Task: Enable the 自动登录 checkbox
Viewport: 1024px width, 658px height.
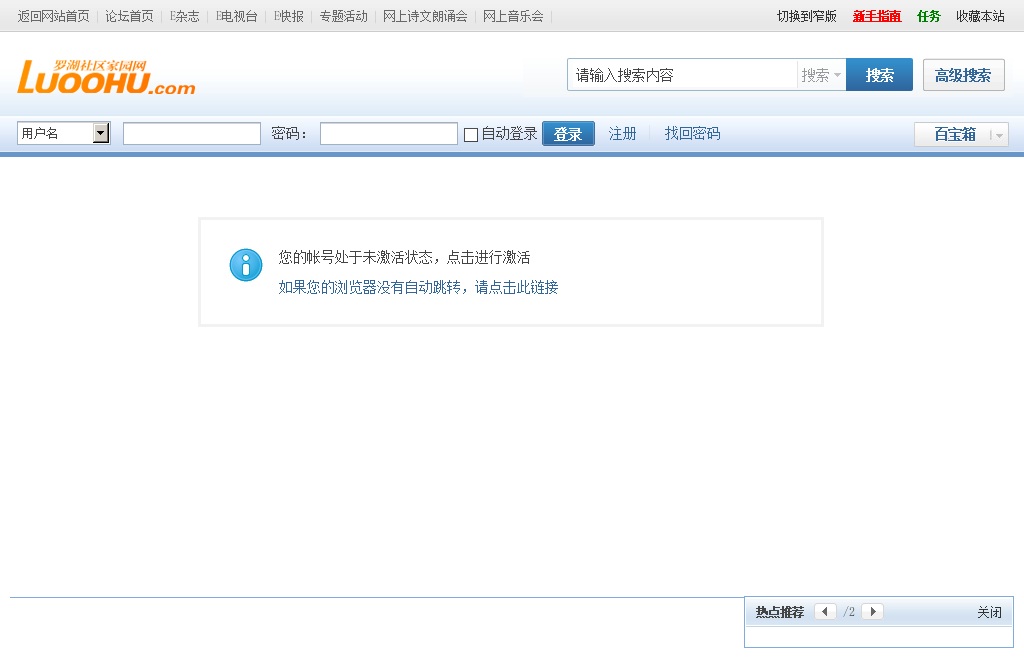Action: click(471, 135)
